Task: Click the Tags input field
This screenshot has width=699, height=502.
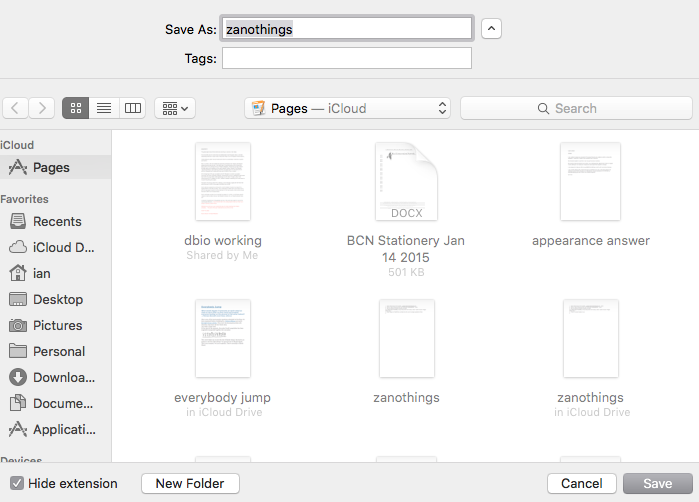Action: click(x=347, y=58)
